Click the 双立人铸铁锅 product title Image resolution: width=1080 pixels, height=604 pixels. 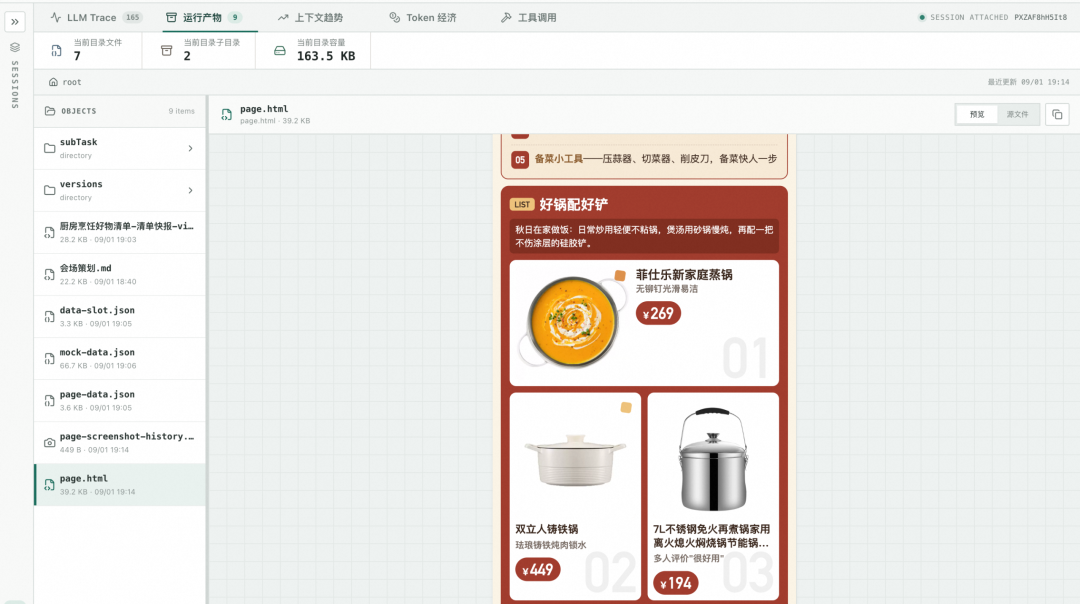pos(547,529)
